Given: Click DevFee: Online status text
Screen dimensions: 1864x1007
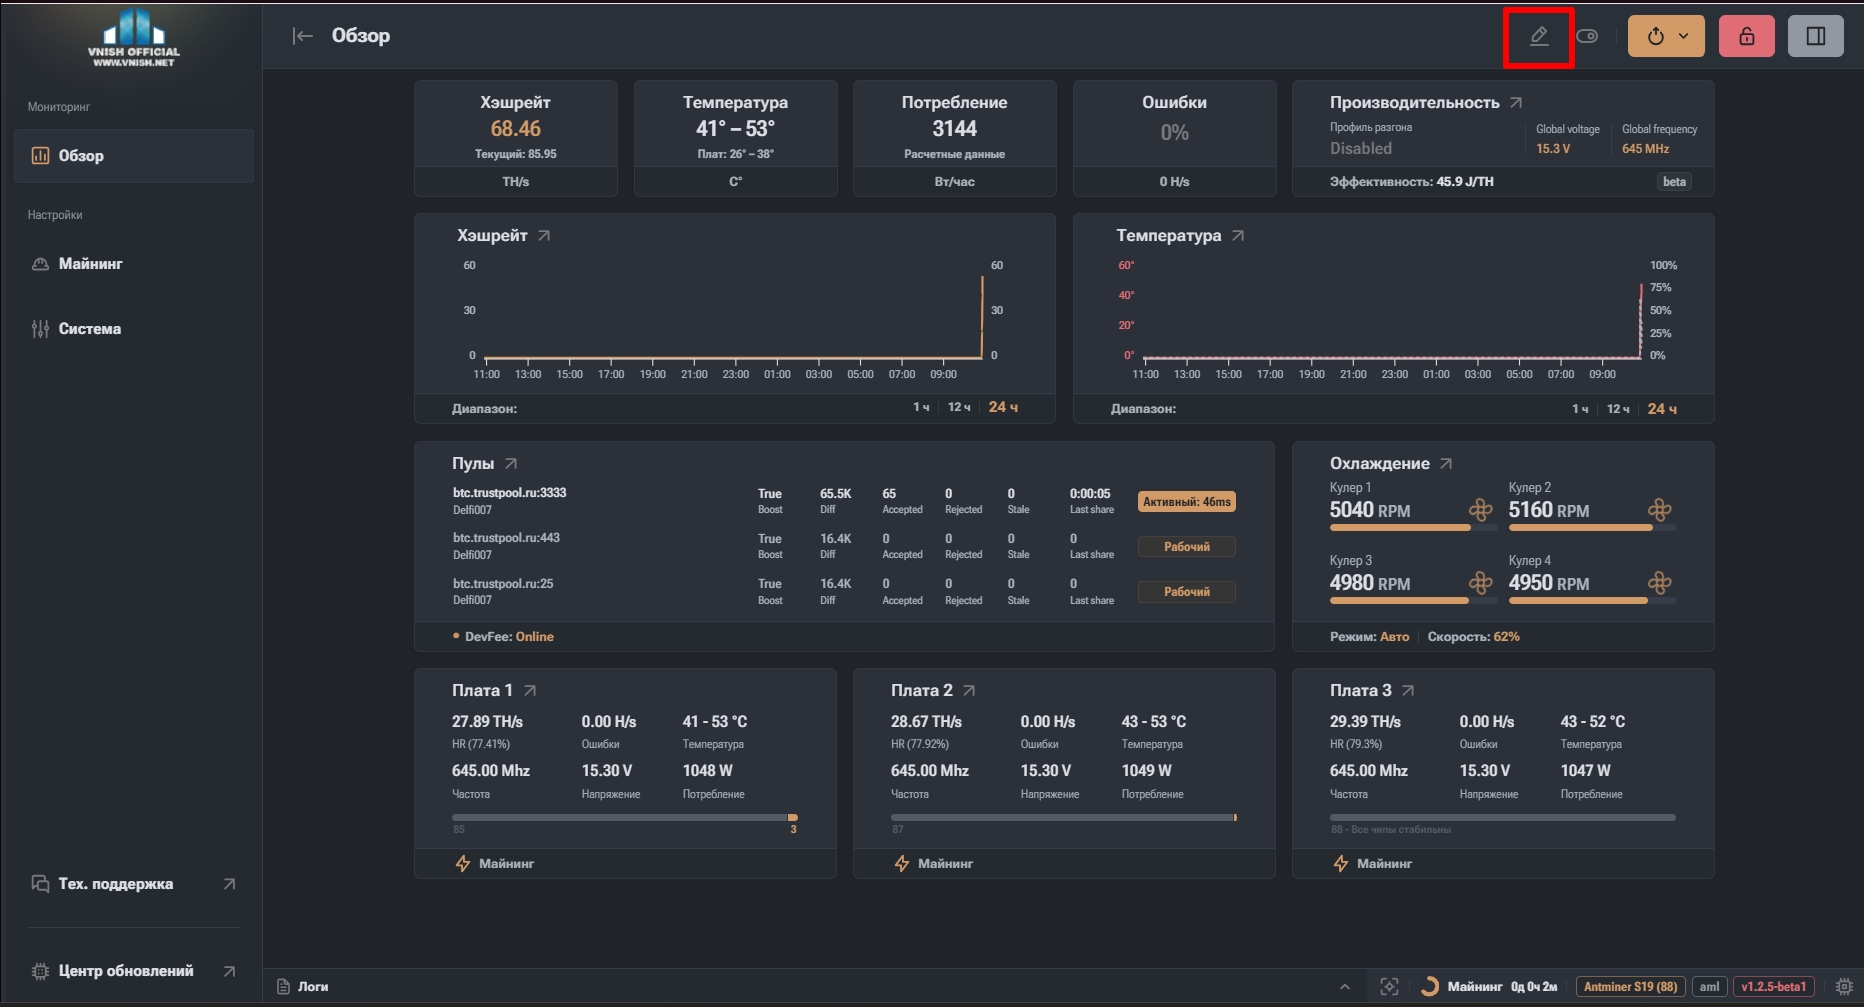Looking at the screenshot, I should tap(509, 637).
